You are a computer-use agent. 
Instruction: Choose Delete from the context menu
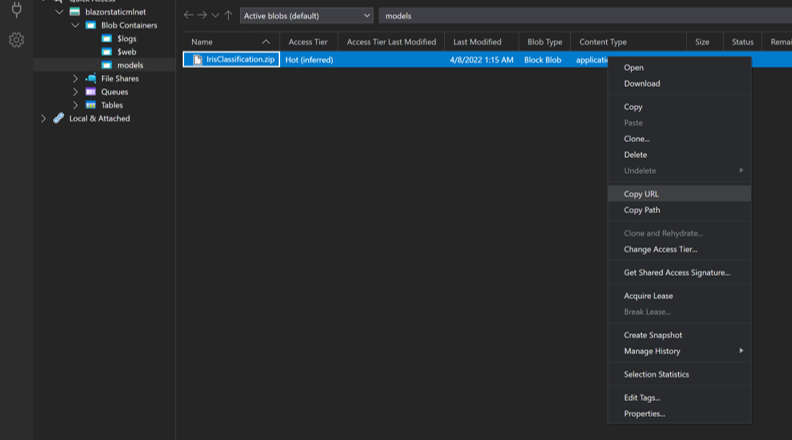click(679, 155)
